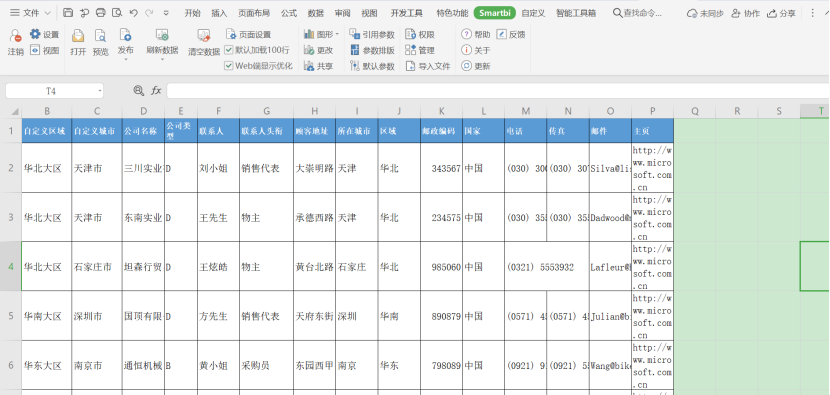Switch to 开发工具 tab

(407, 13)
